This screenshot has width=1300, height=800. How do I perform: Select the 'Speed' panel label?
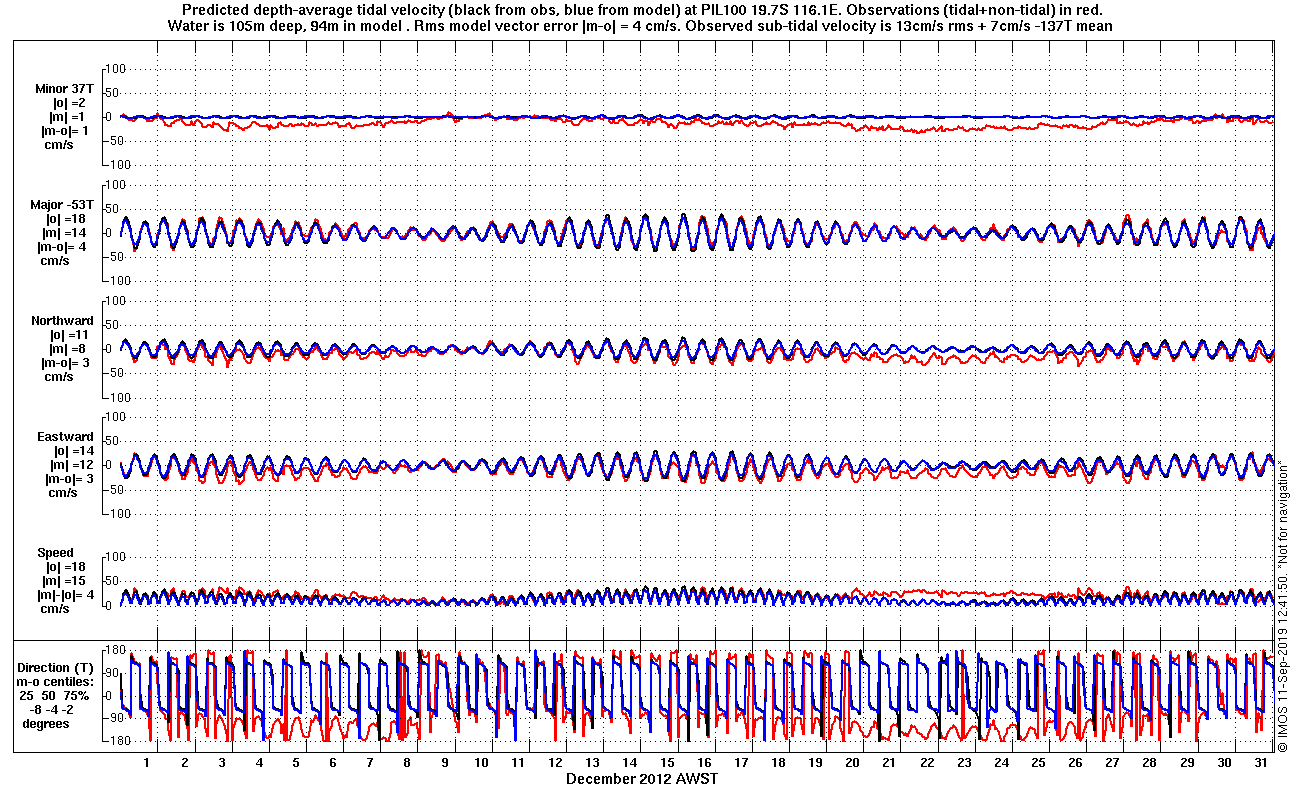tap(56, 553)
